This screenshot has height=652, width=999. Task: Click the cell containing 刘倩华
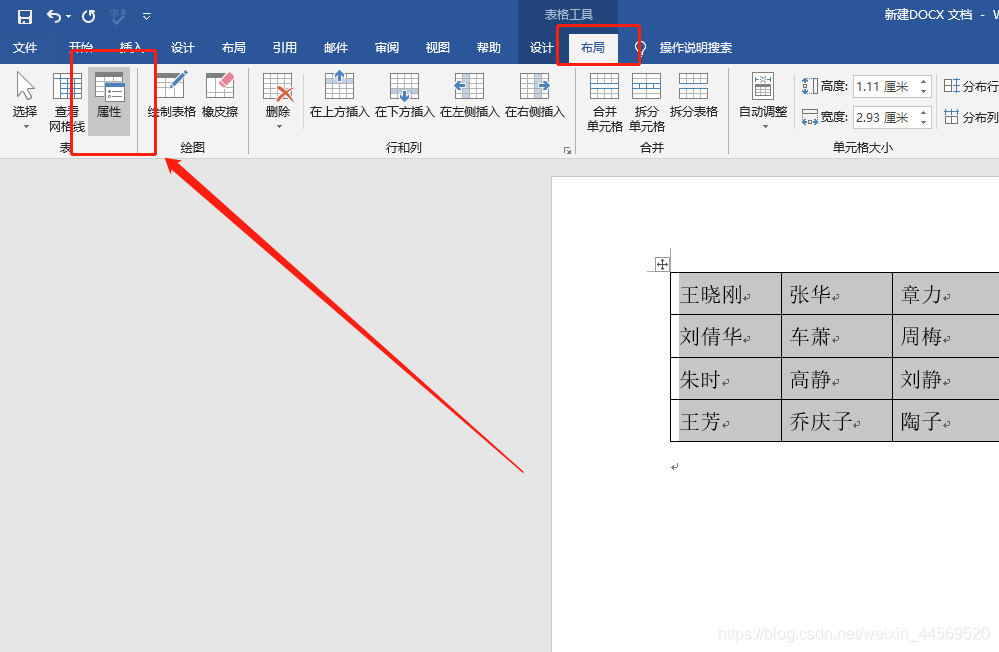pos(726,336)
